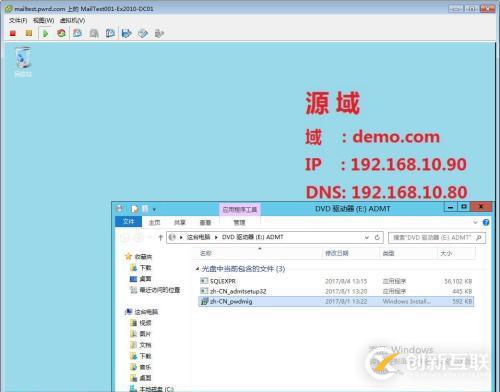Open the 视图(W) menu
Image resolution: width=500 pixels, height=392 pixels.
pos(44,20)
